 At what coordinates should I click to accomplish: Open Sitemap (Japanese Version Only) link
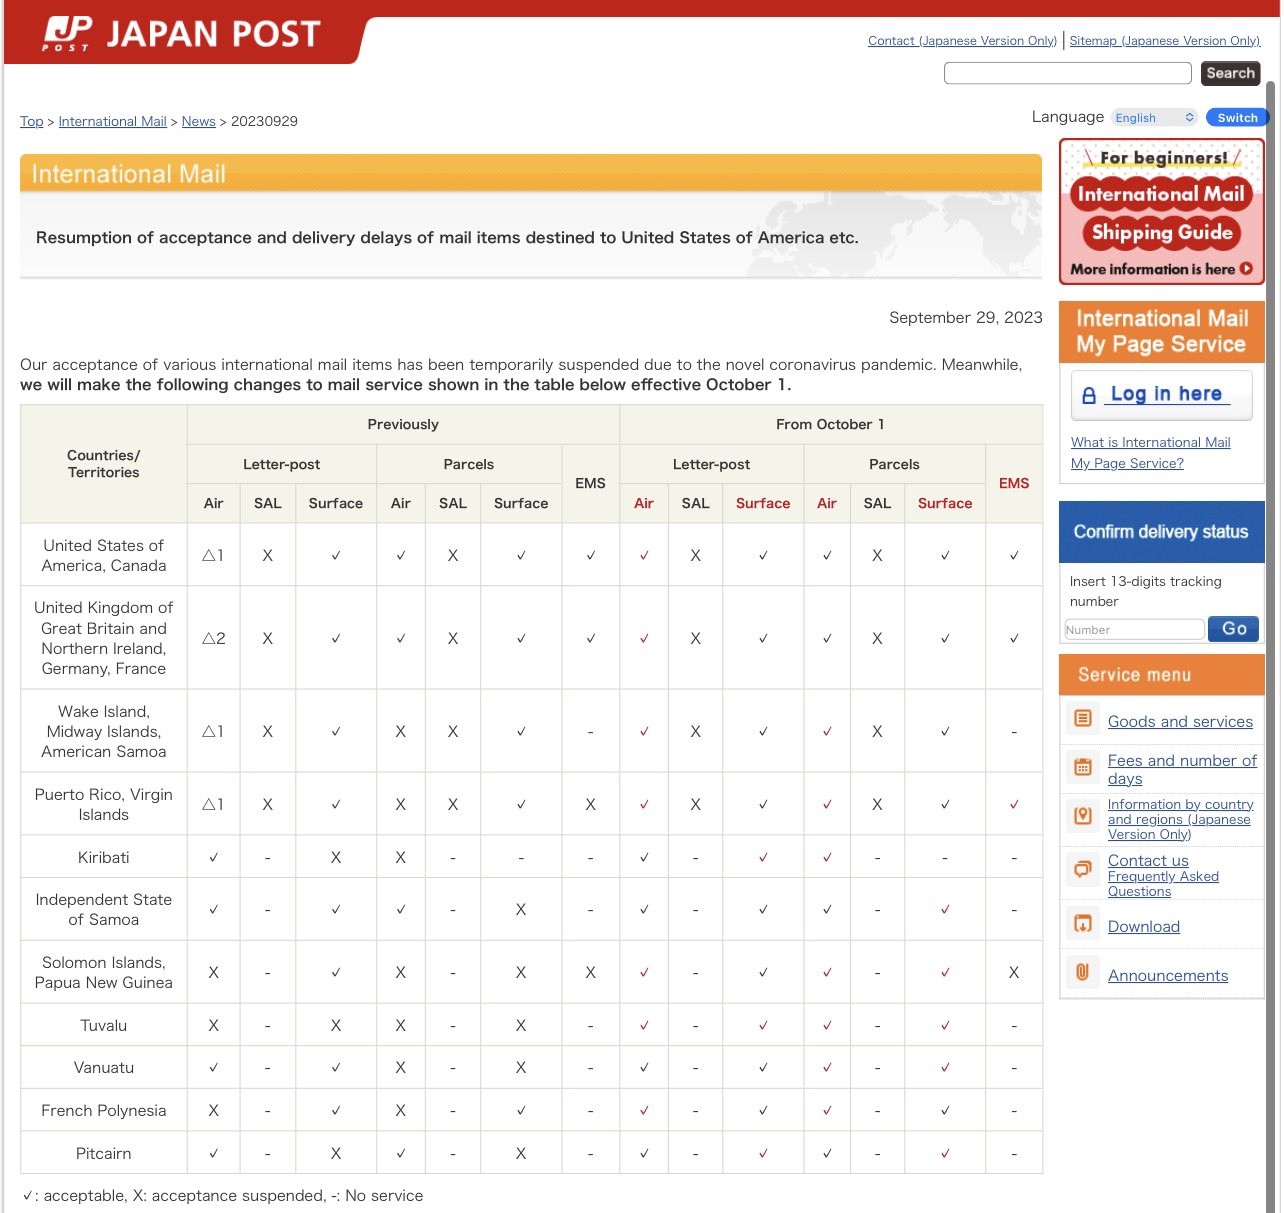[1164, 41]
